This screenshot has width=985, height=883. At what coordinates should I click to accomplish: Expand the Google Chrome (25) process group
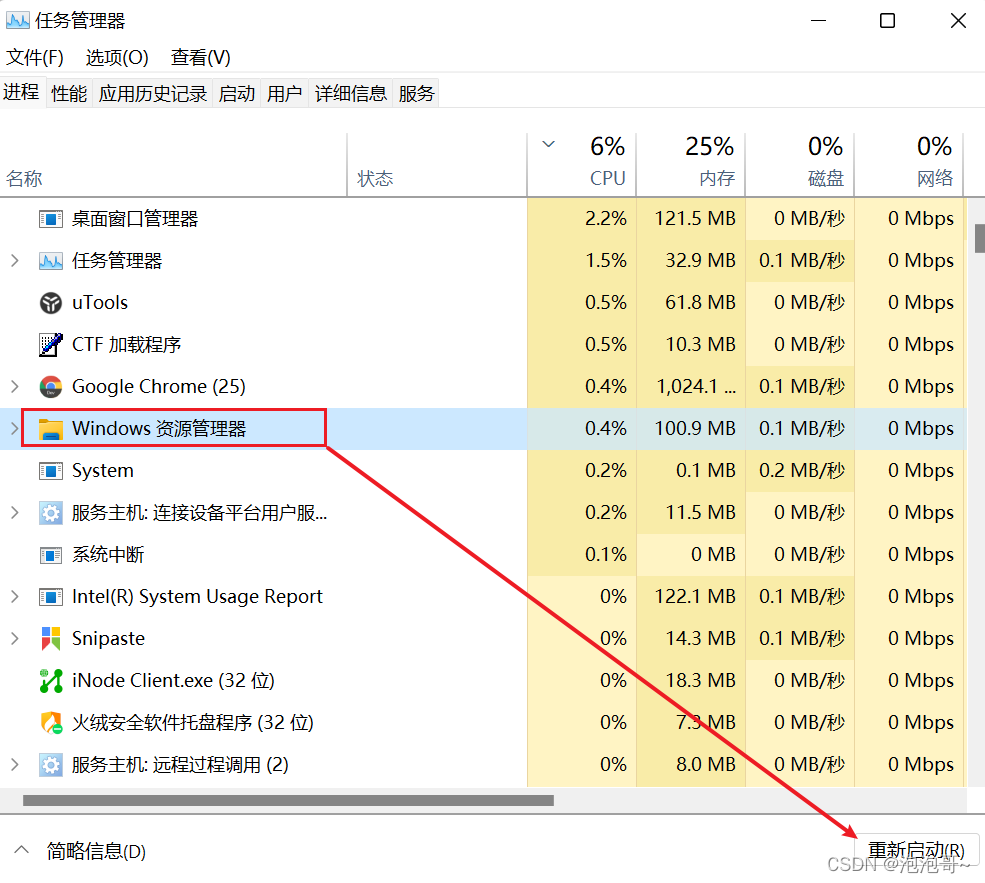click(14, 387)
